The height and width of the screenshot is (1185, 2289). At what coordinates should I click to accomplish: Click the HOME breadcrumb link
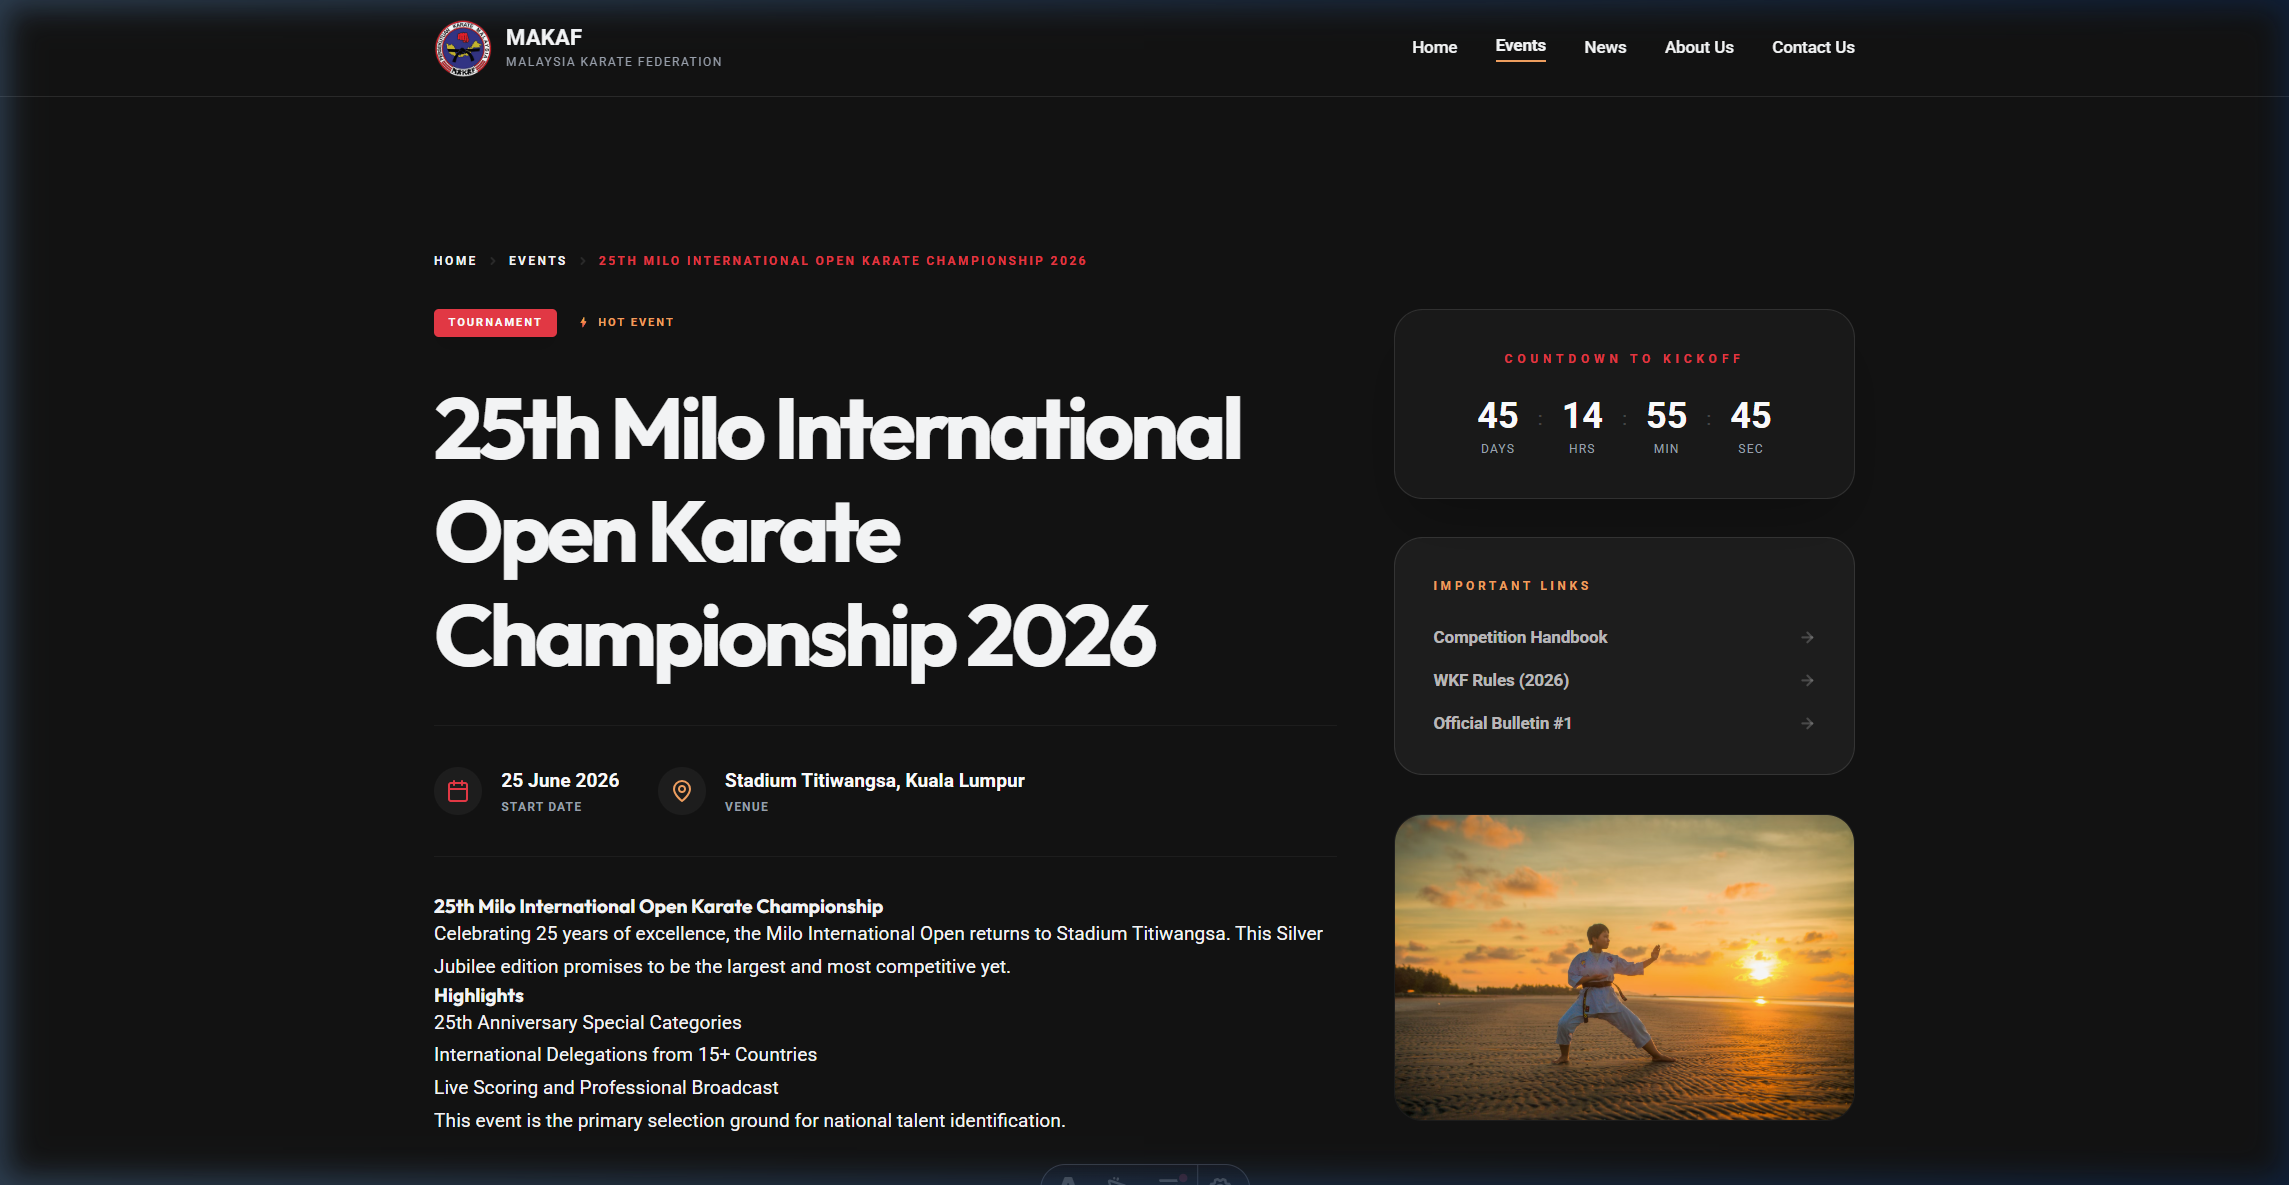click(x=455, y=261)
